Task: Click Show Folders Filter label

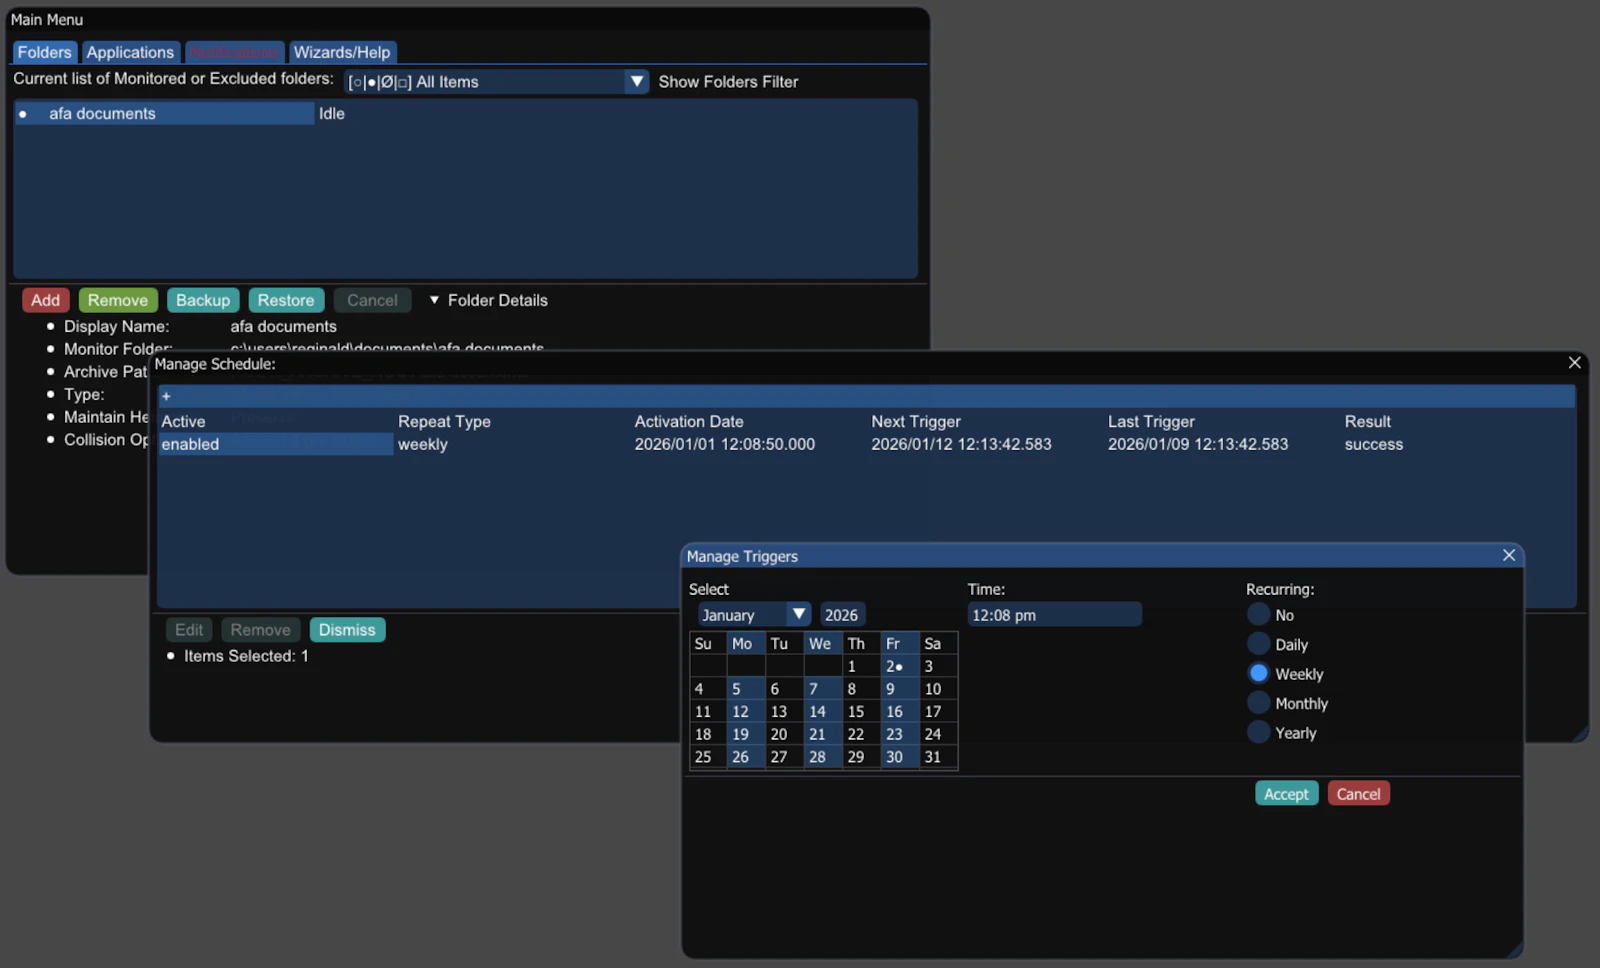Action: point(728,82)
